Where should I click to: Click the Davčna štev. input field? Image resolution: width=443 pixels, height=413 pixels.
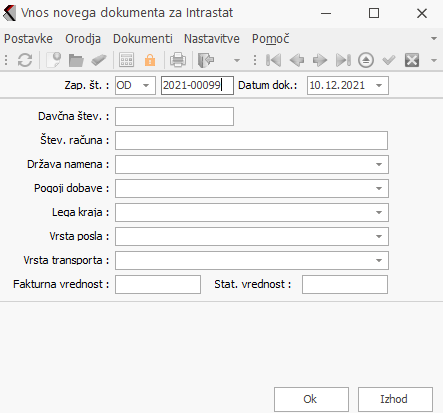pyautogui.click(x=174, y=116)
